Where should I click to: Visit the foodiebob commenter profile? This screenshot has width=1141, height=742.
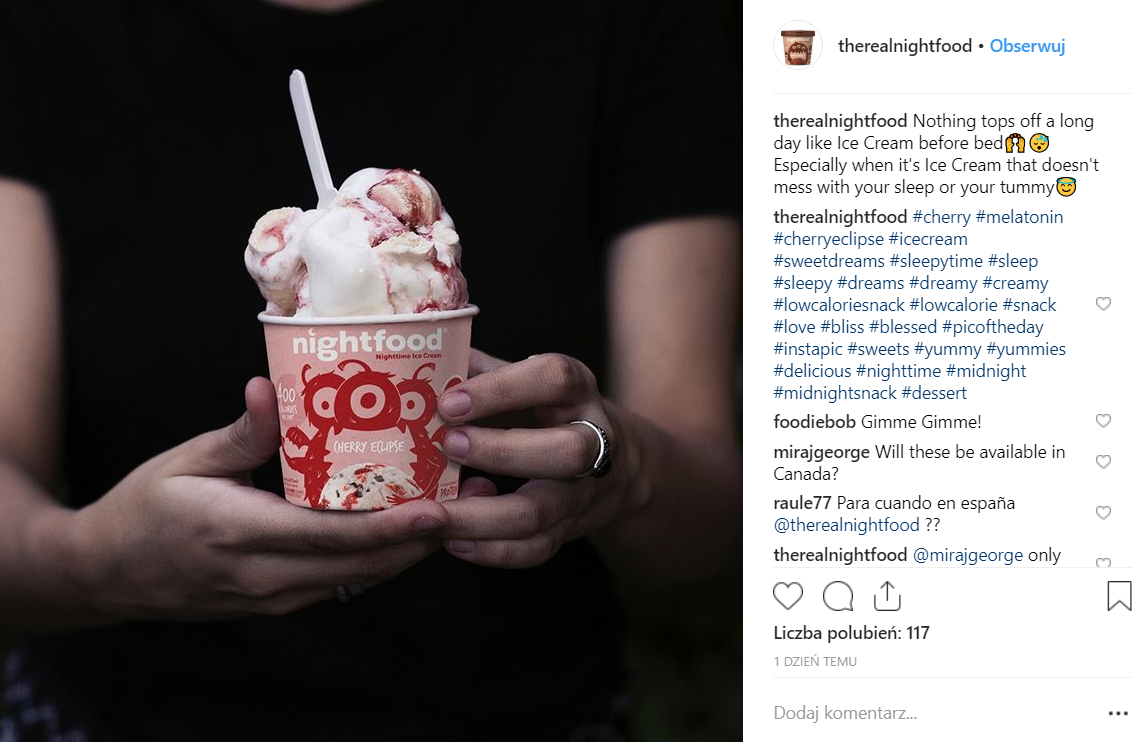pos(815,422)
